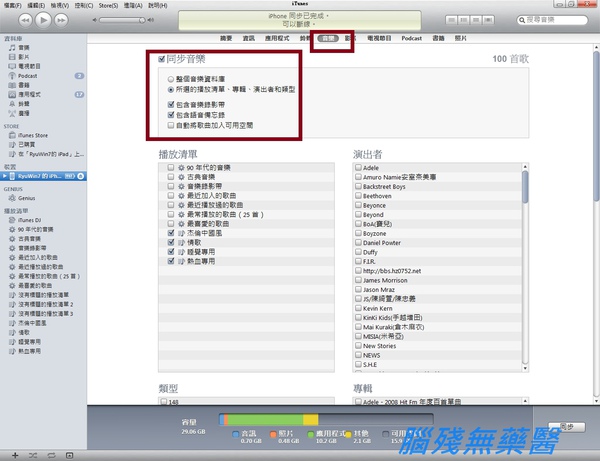Open the 應用程式 icon in sidebar library
Viewport: 600px width, 461px height.
12,94
